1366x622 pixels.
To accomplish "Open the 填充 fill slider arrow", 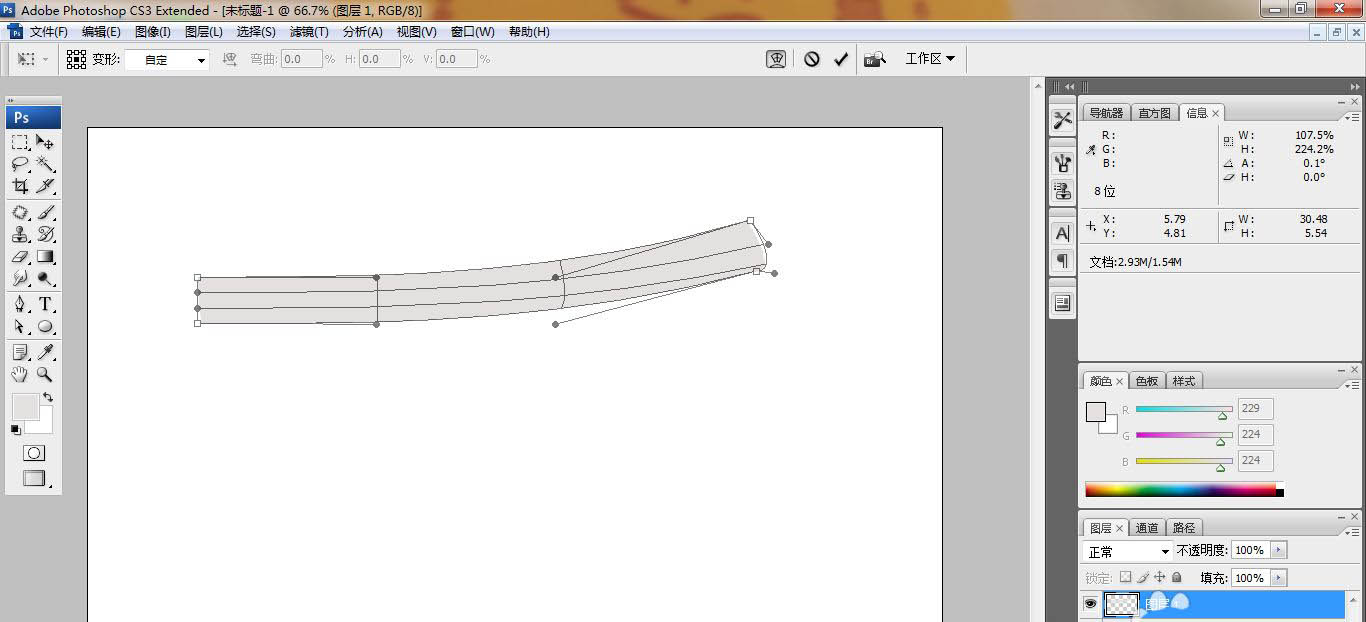I will 1280,578.
